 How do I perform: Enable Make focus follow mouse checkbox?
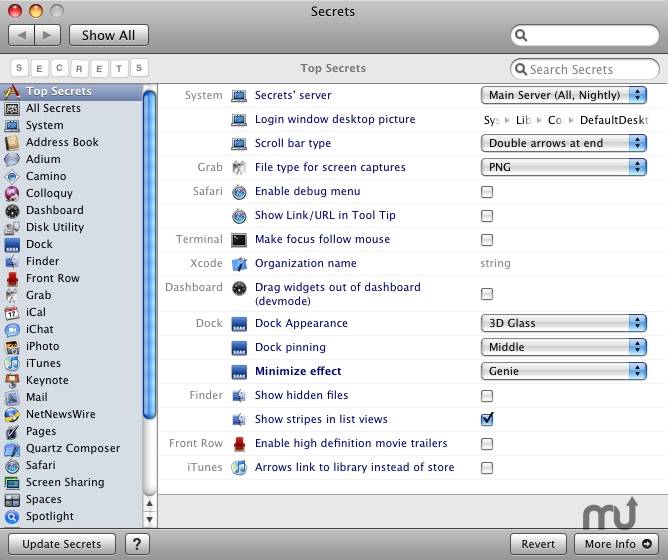pos(487,240)
